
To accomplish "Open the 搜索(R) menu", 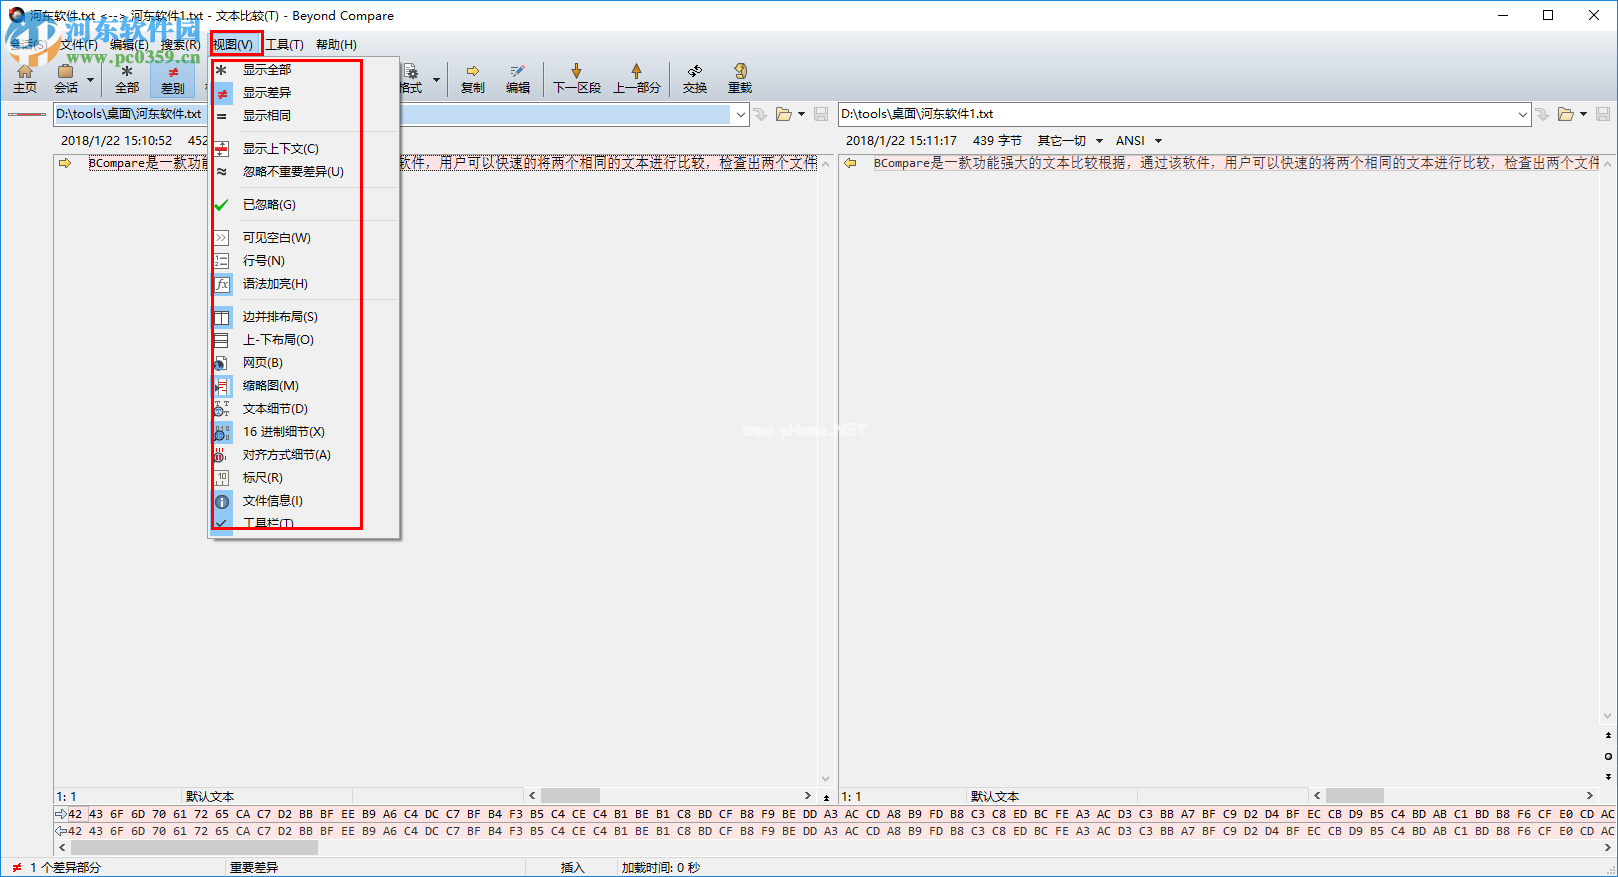I will coord(180,45).
